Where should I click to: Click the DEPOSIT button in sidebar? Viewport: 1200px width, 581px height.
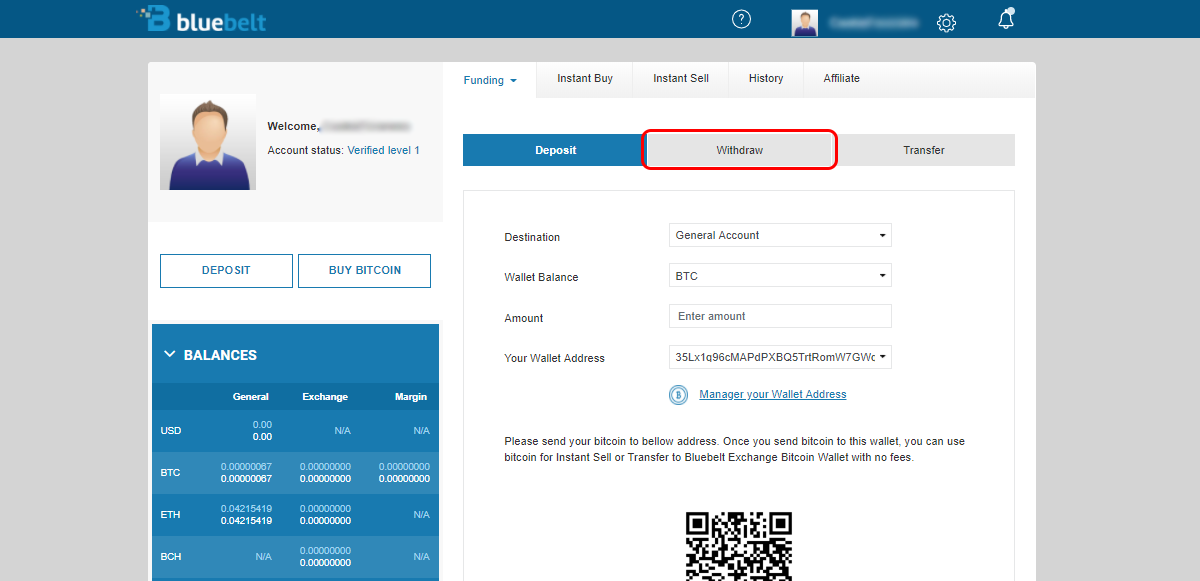click(226, 271)
